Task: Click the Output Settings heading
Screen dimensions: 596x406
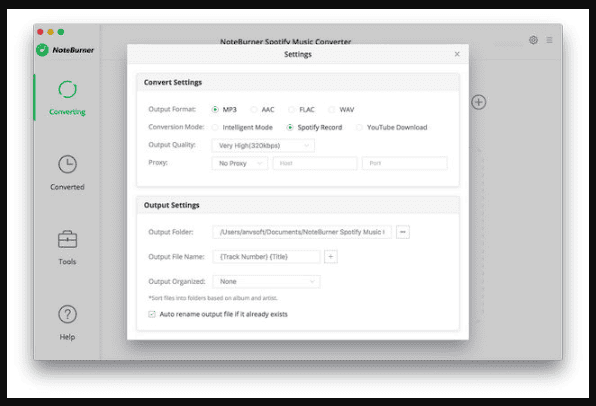Action: 171,205
